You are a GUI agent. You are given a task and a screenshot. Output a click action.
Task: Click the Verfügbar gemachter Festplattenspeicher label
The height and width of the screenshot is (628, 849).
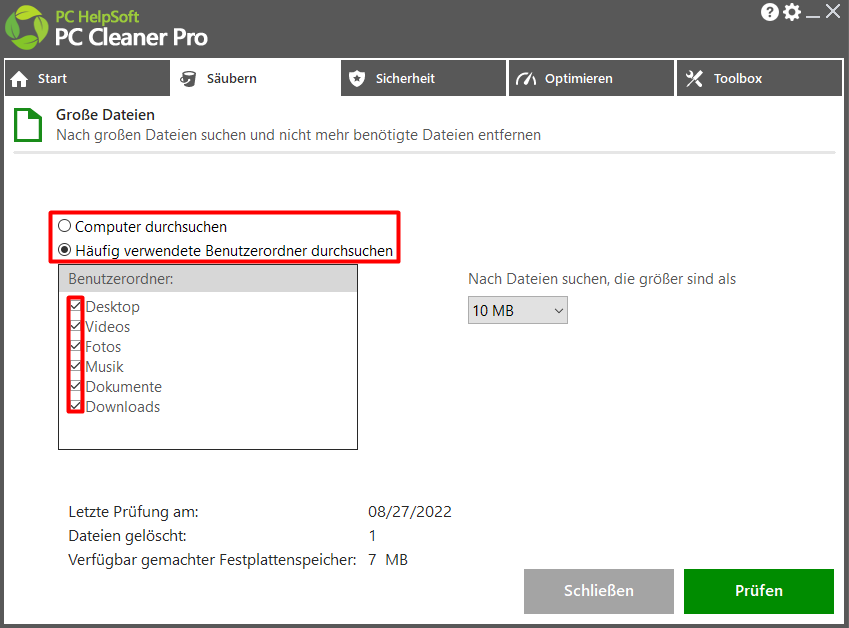[212, 560]
